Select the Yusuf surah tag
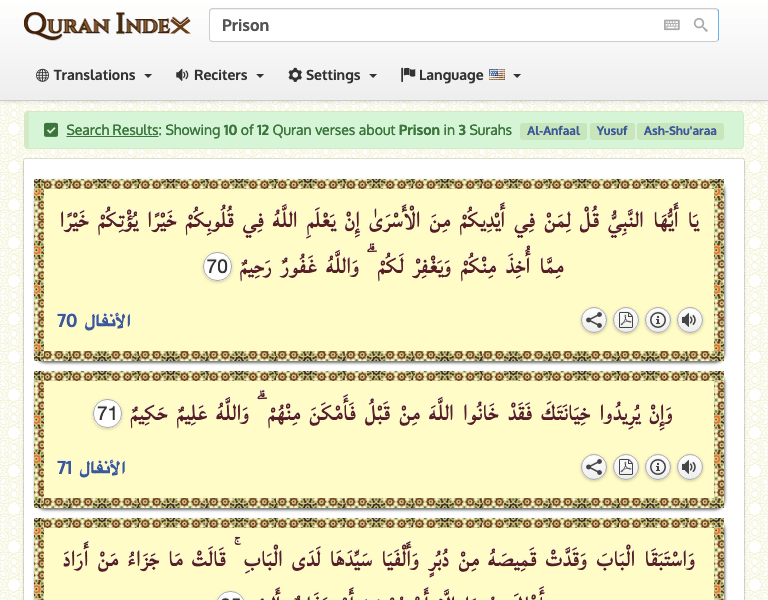This screenshot has height=600, width=768. pyautogui.click(x=612, y=131)
